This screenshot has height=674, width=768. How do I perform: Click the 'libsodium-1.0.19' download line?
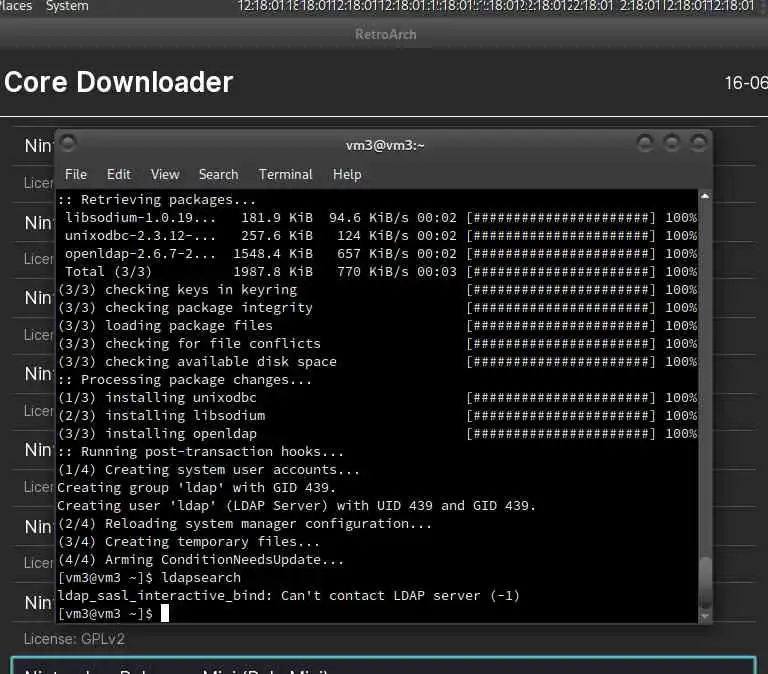click(x=381, y=217)
